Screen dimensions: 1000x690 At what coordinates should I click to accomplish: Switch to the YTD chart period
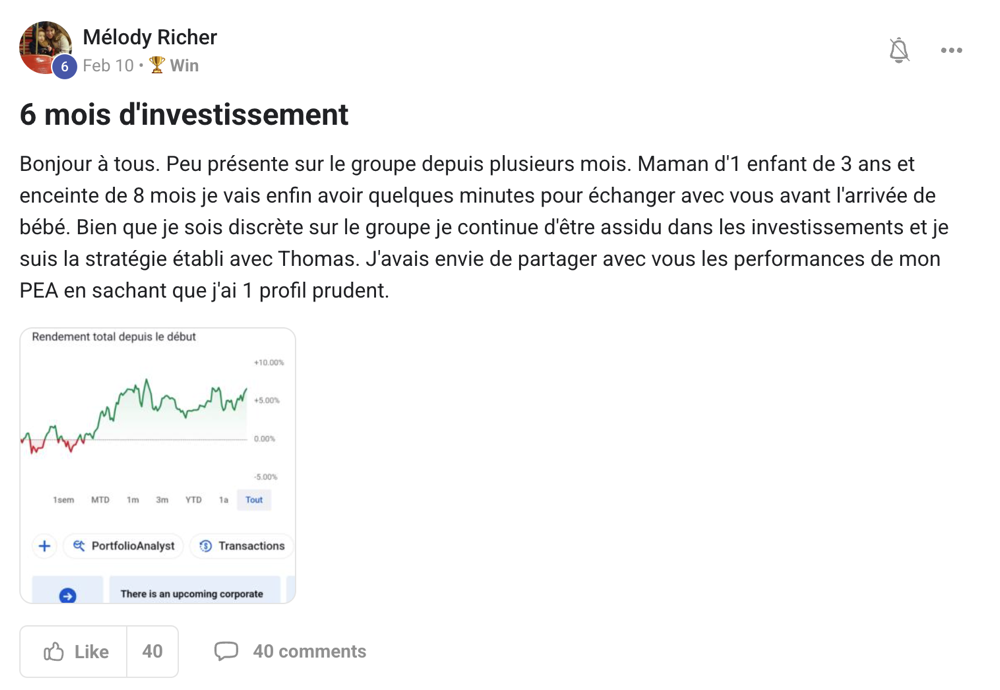point(193,500)
